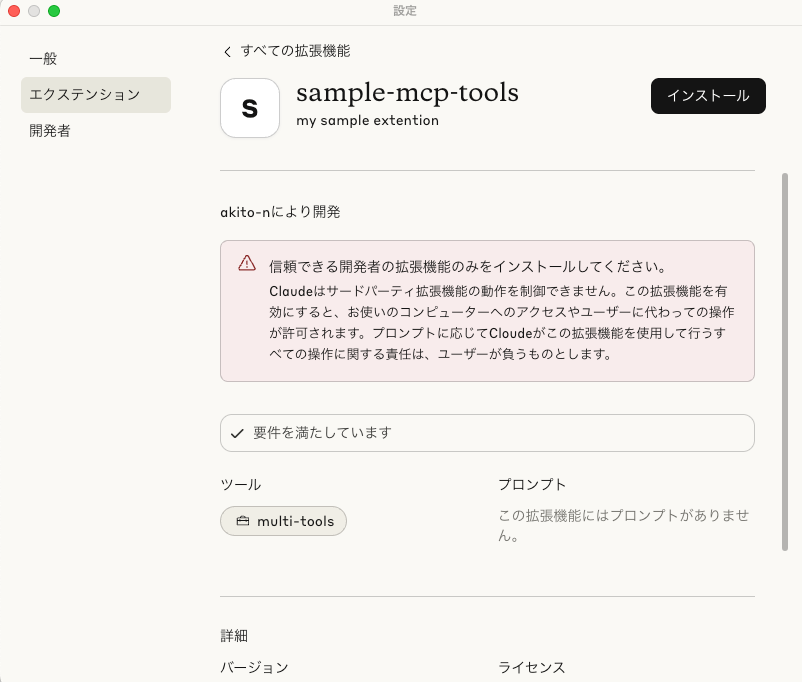Click the この拡張機能にはプロンプトがありません text
The width and height of the screenshot is (802, 682).
(623, 525)
